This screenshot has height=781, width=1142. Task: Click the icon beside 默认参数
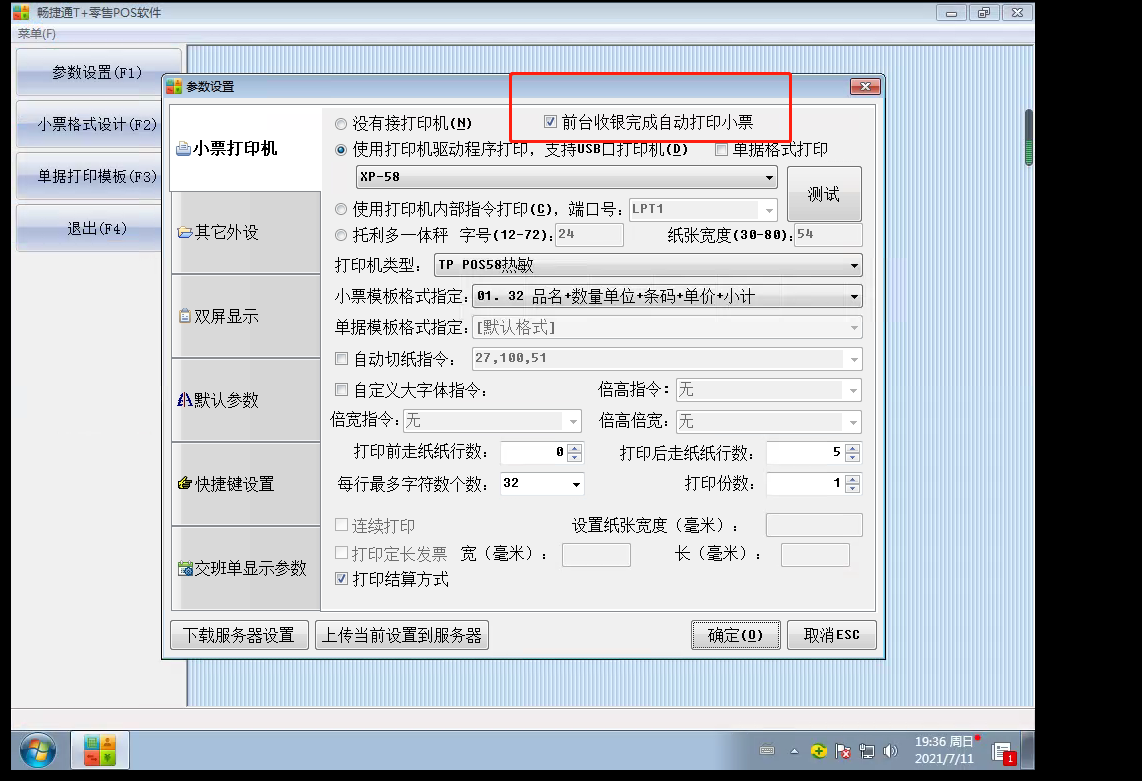[185, 400]
